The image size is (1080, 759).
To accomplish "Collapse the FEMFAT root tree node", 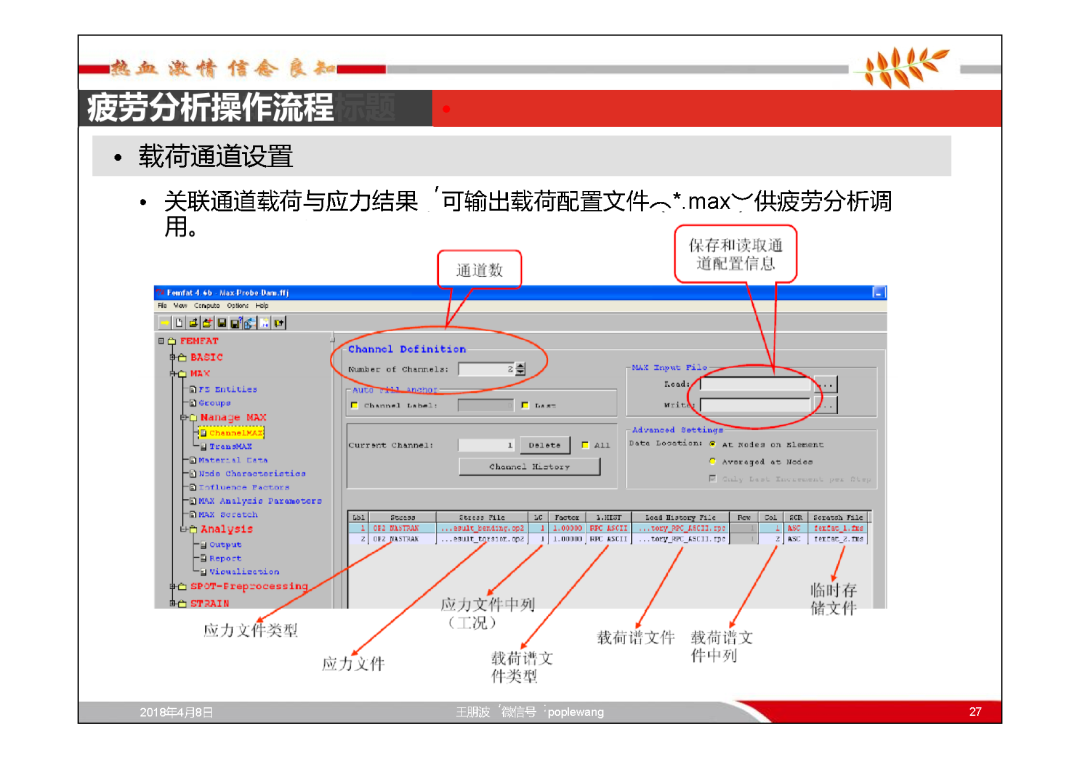I will point(161,341).
